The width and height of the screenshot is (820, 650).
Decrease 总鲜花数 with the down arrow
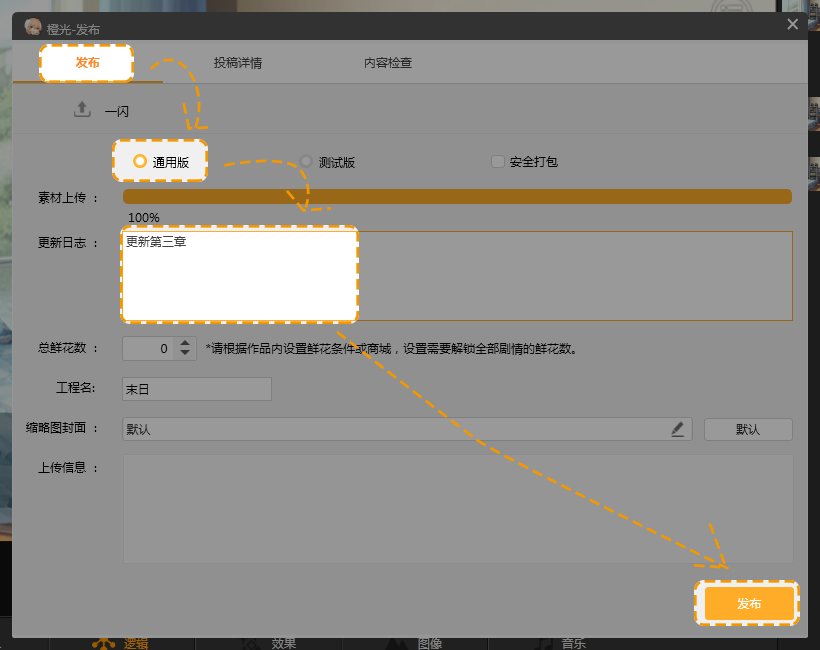point(184,354)
